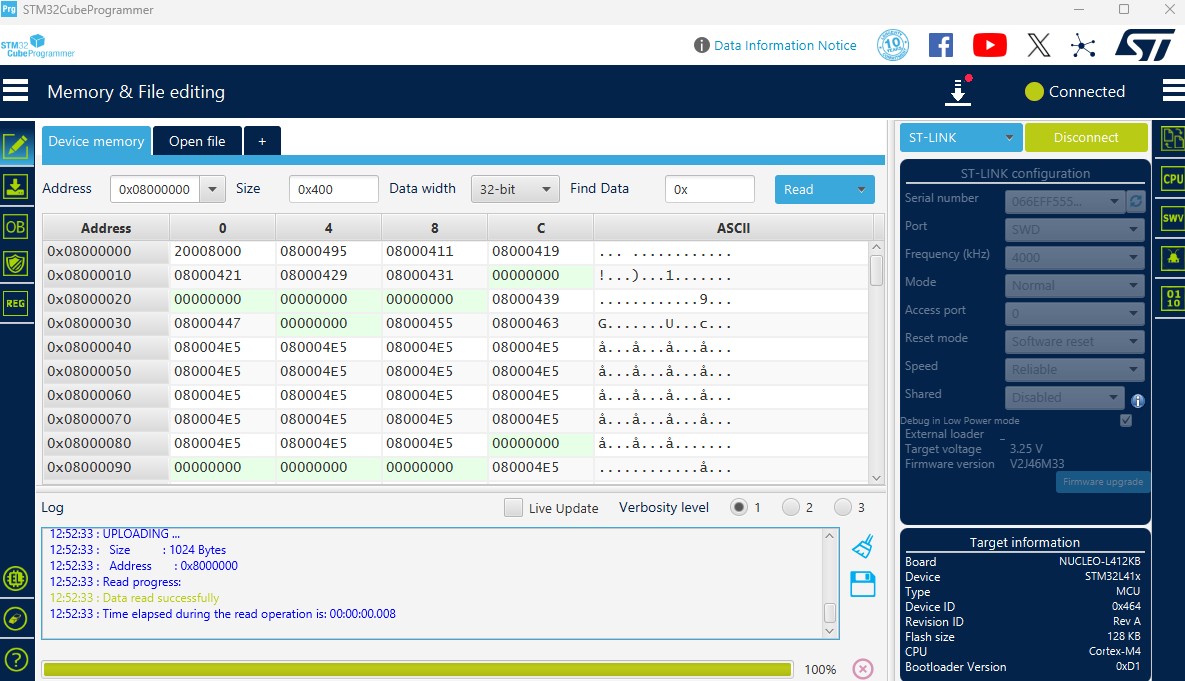1185x681 pixels.
Task: Expand the Read button dropdown arrow
Action: (x=860, y=189)
